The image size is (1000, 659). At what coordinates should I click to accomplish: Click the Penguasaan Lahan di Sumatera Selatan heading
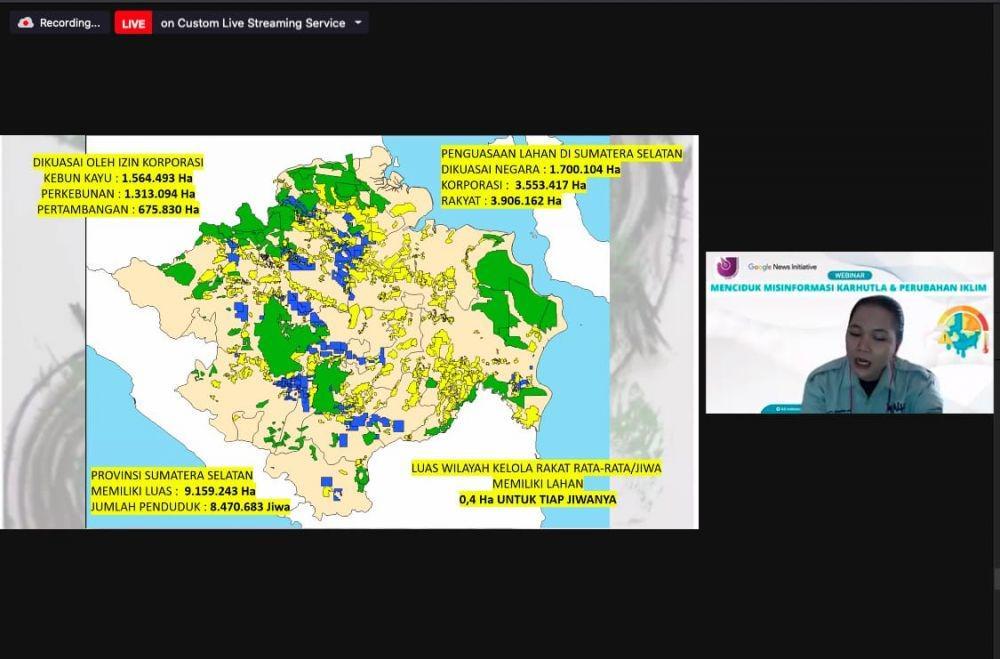pos(562,154)
